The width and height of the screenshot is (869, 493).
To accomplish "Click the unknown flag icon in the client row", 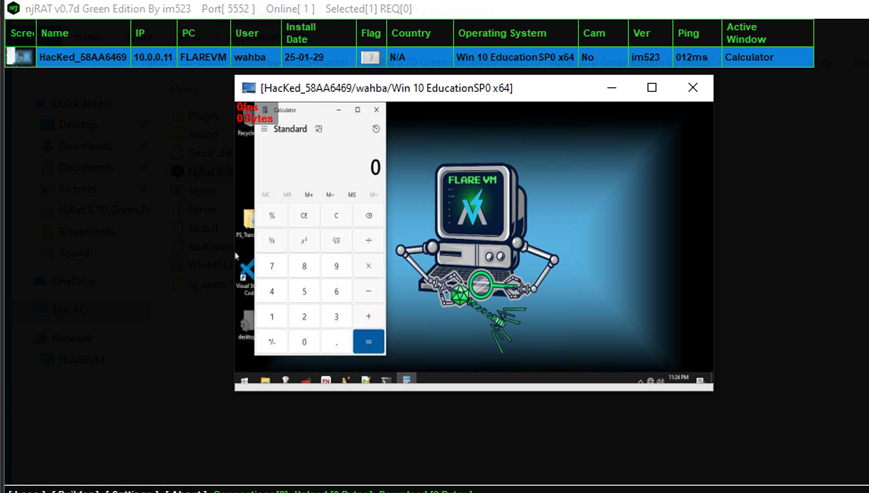I will tap(370, 57).
